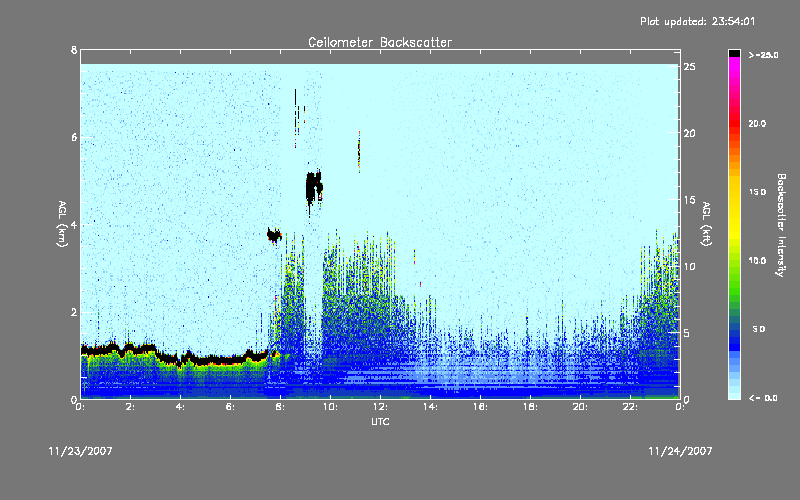Image resolution: width=800 pixels, height=500 pixels.
Task: Click the 6 km tick on left axis
Action: click(x=74, y=137)
